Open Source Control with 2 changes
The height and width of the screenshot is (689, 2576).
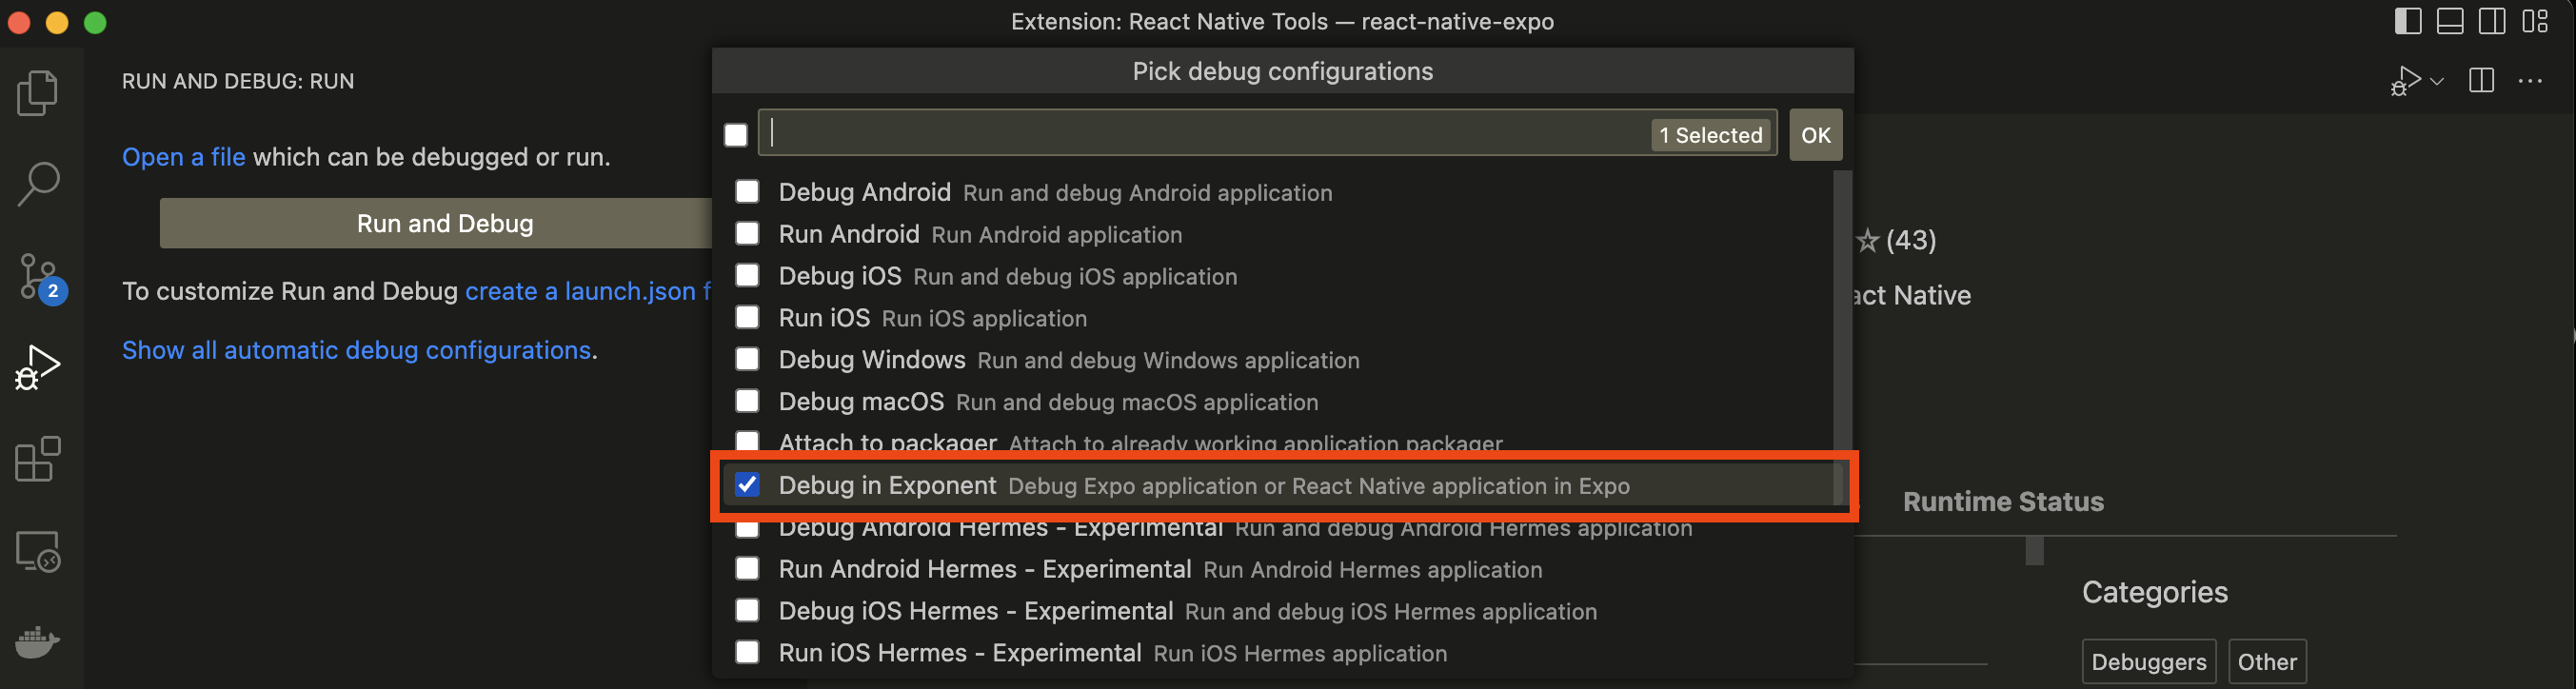coord(41,277)
